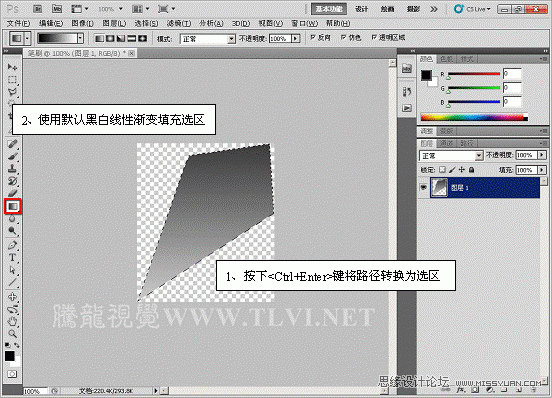Open the 图像(I) menu
The width and height of the screenshot is (552, 398).
pyautogui.click(x=82, y=23)
